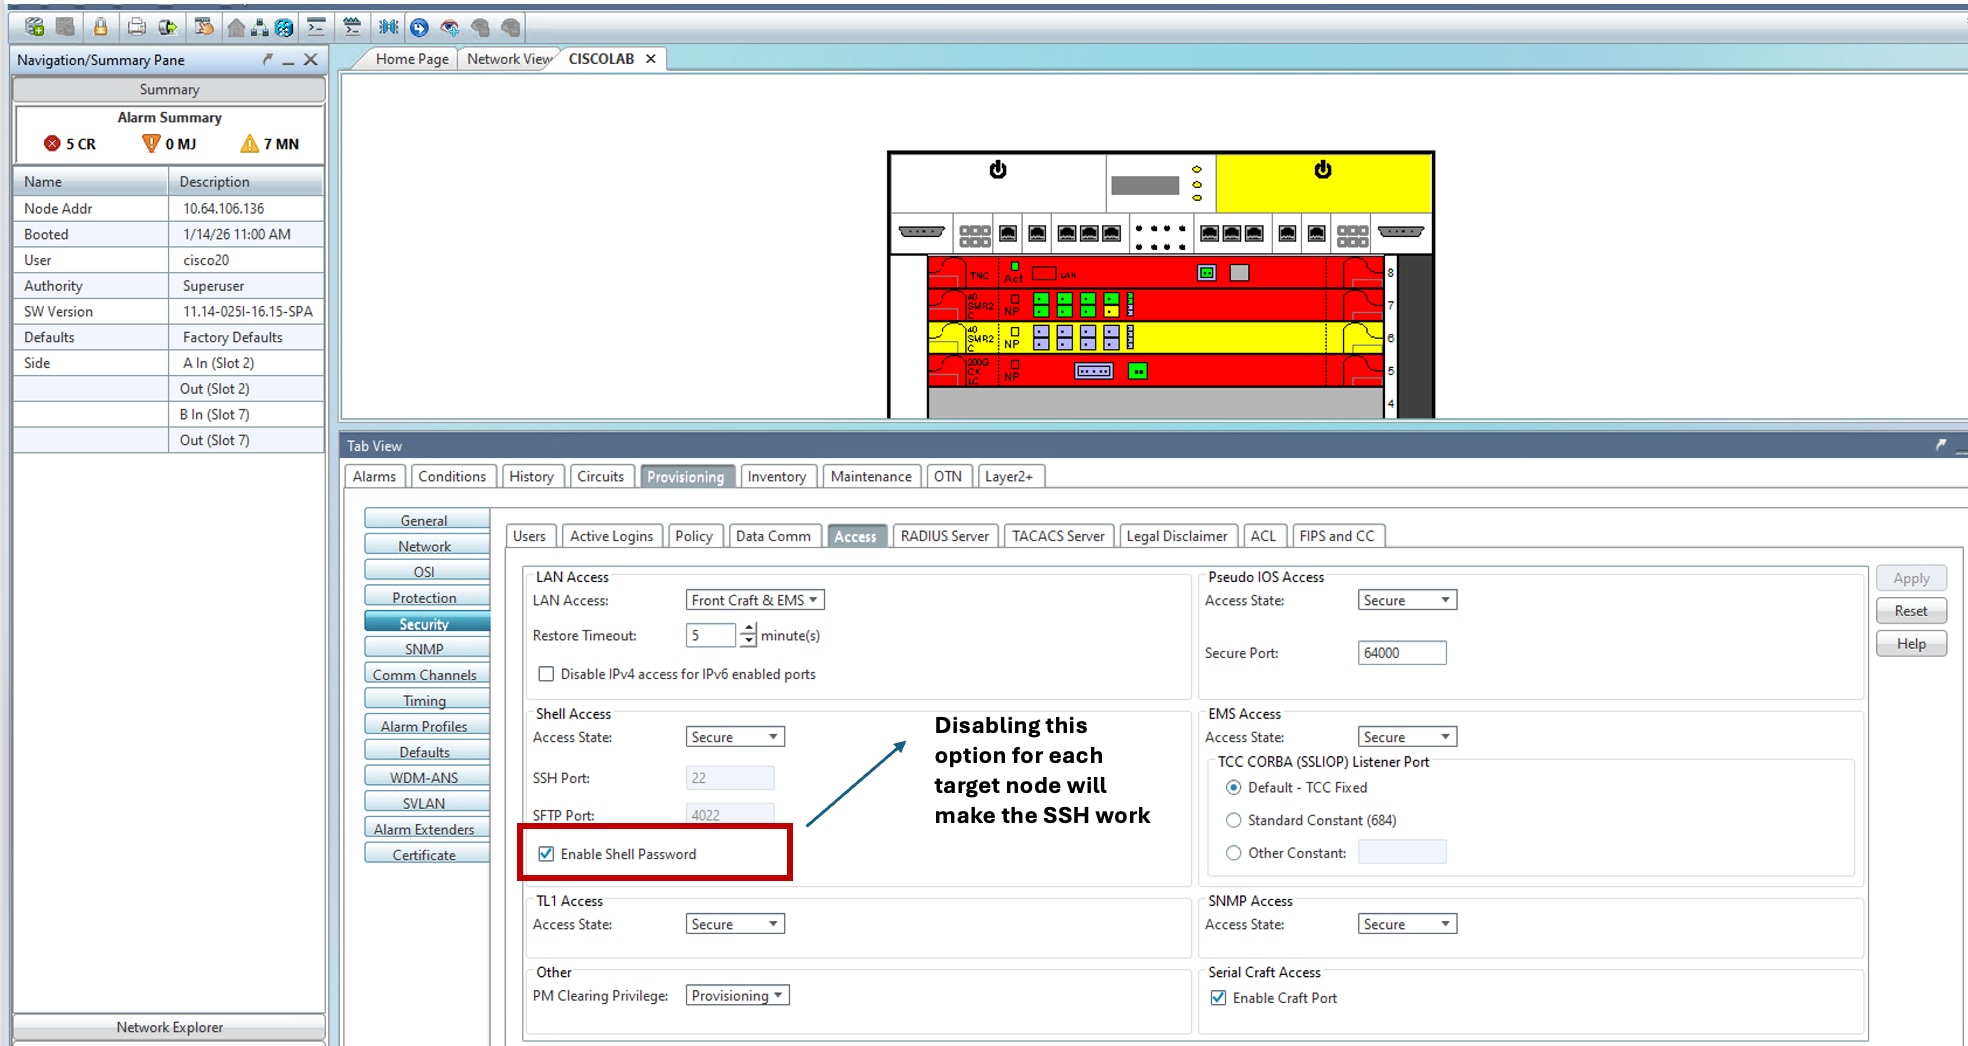This screenshot has height=1046, width=1968.
Task: Switch to the Network View tab
Action: click(x=509, y=59)
